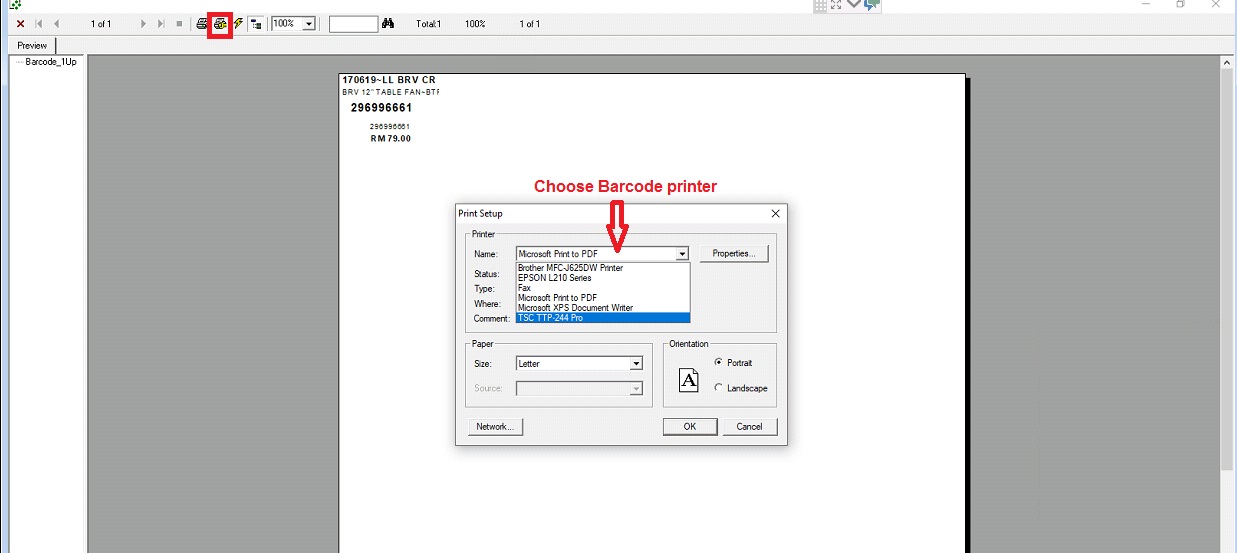Click the red X close preview icon

[x=20, y=23]
